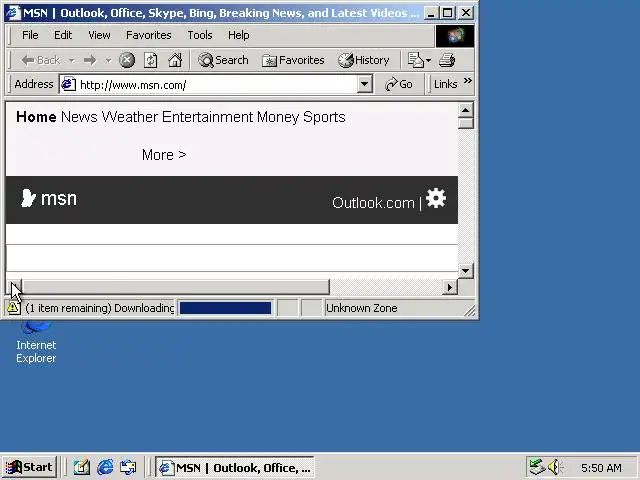Click the Forward arrow button
This screenshot has height=480, width=640.
(90, 60)
